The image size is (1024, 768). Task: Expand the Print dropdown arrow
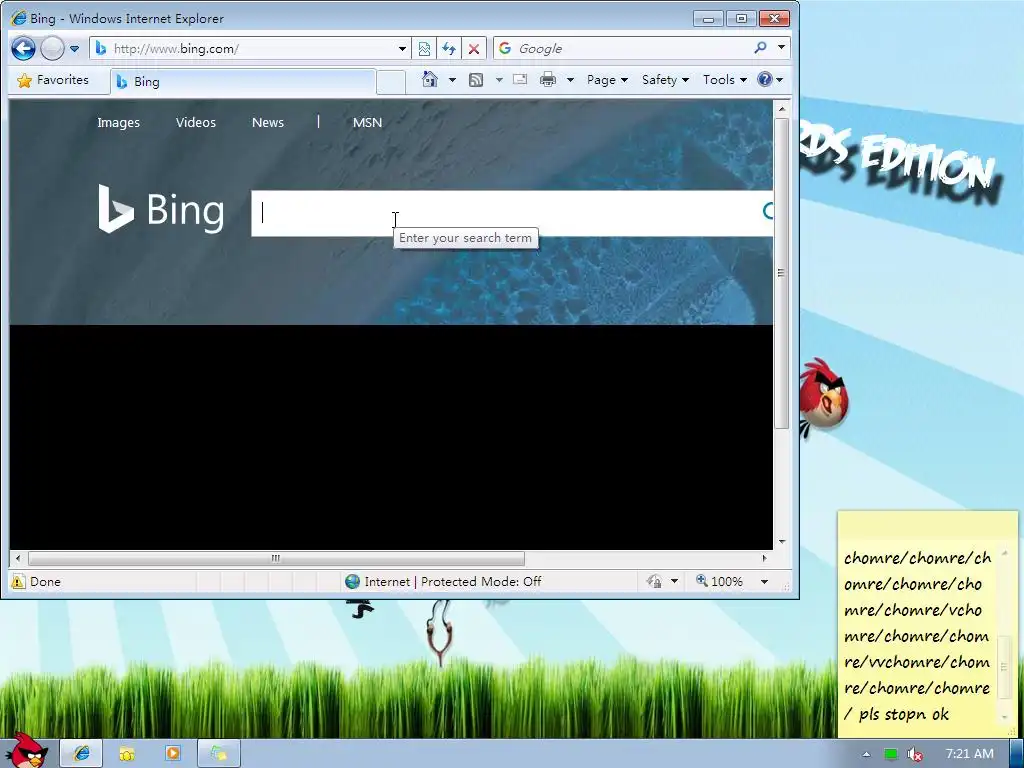coord(570,80)
